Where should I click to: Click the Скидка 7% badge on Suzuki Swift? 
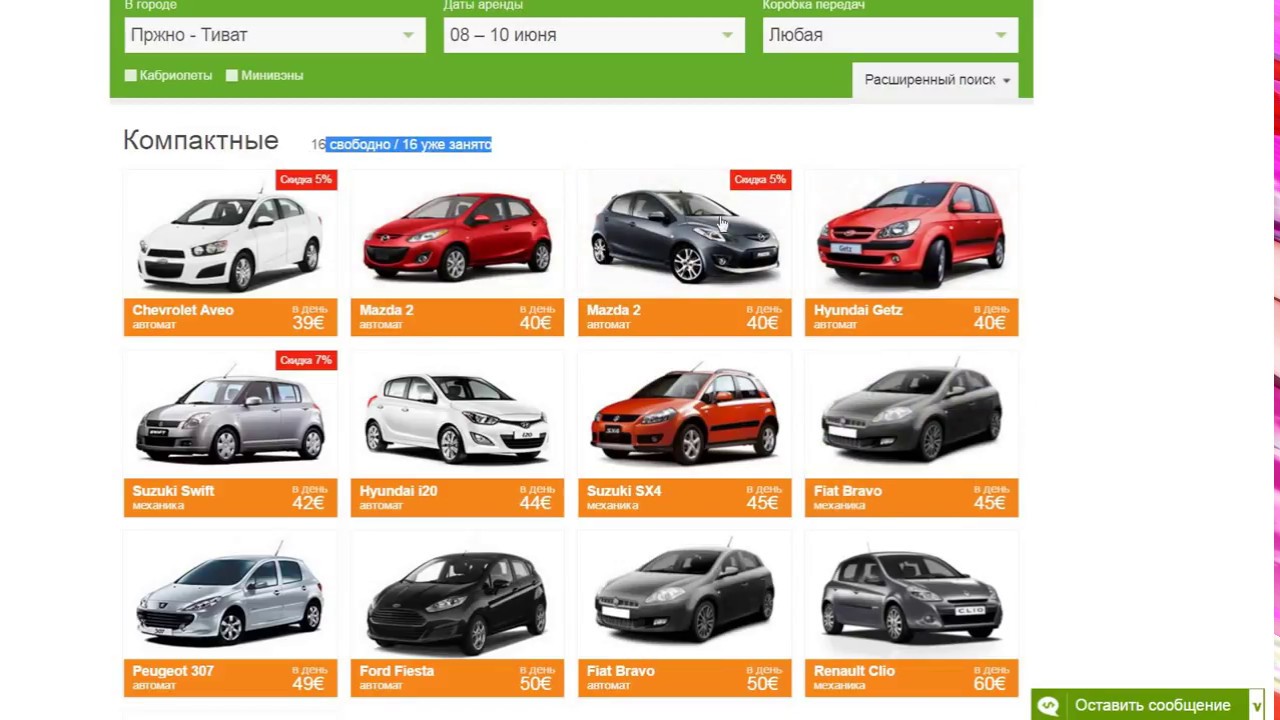(306, 360)
